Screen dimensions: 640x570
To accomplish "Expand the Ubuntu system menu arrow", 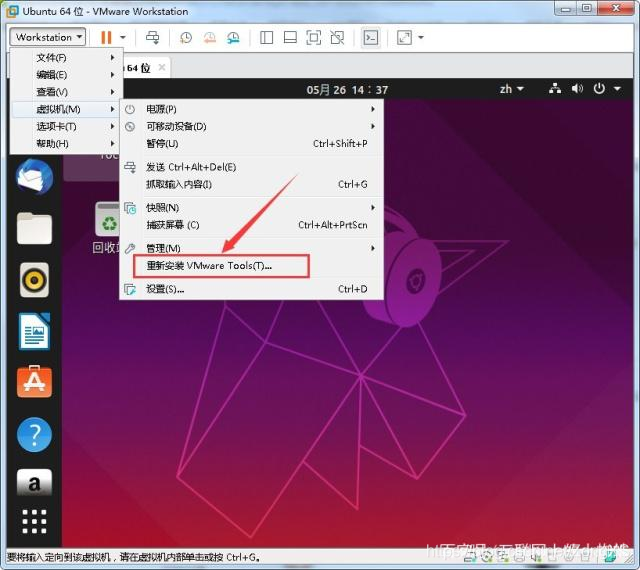I will coord(617,89).
